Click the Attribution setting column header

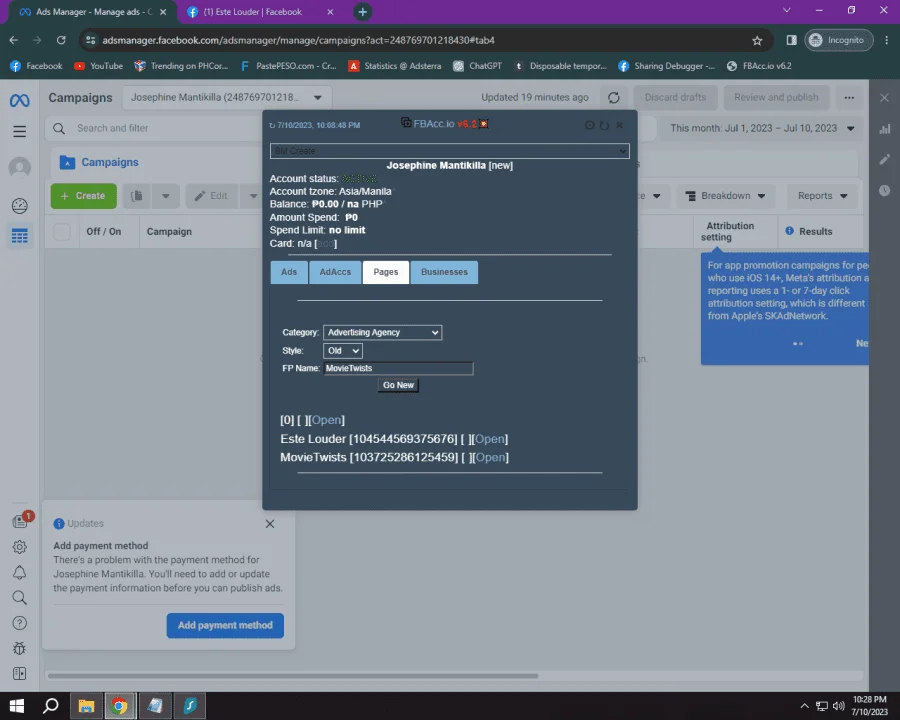(729, 231)
